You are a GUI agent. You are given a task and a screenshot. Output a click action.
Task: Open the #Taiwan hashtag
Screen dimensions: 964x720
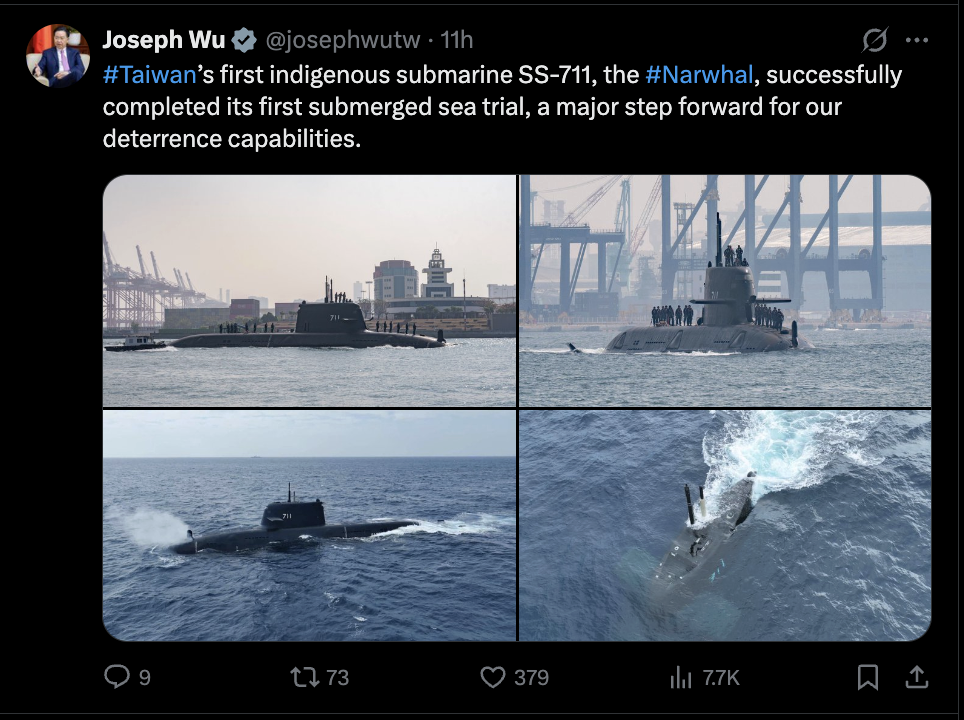pos(149,75)
